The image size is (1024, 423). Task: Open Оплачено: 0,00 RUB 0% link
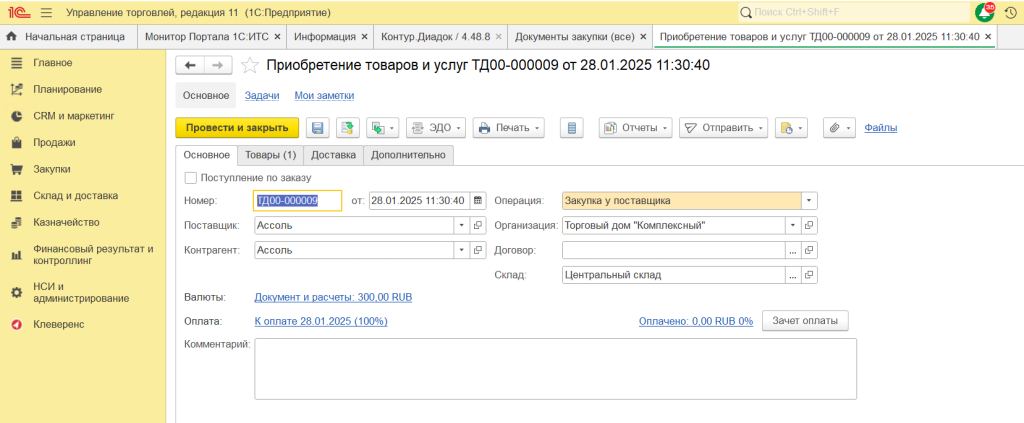click(x=696, y=321)
